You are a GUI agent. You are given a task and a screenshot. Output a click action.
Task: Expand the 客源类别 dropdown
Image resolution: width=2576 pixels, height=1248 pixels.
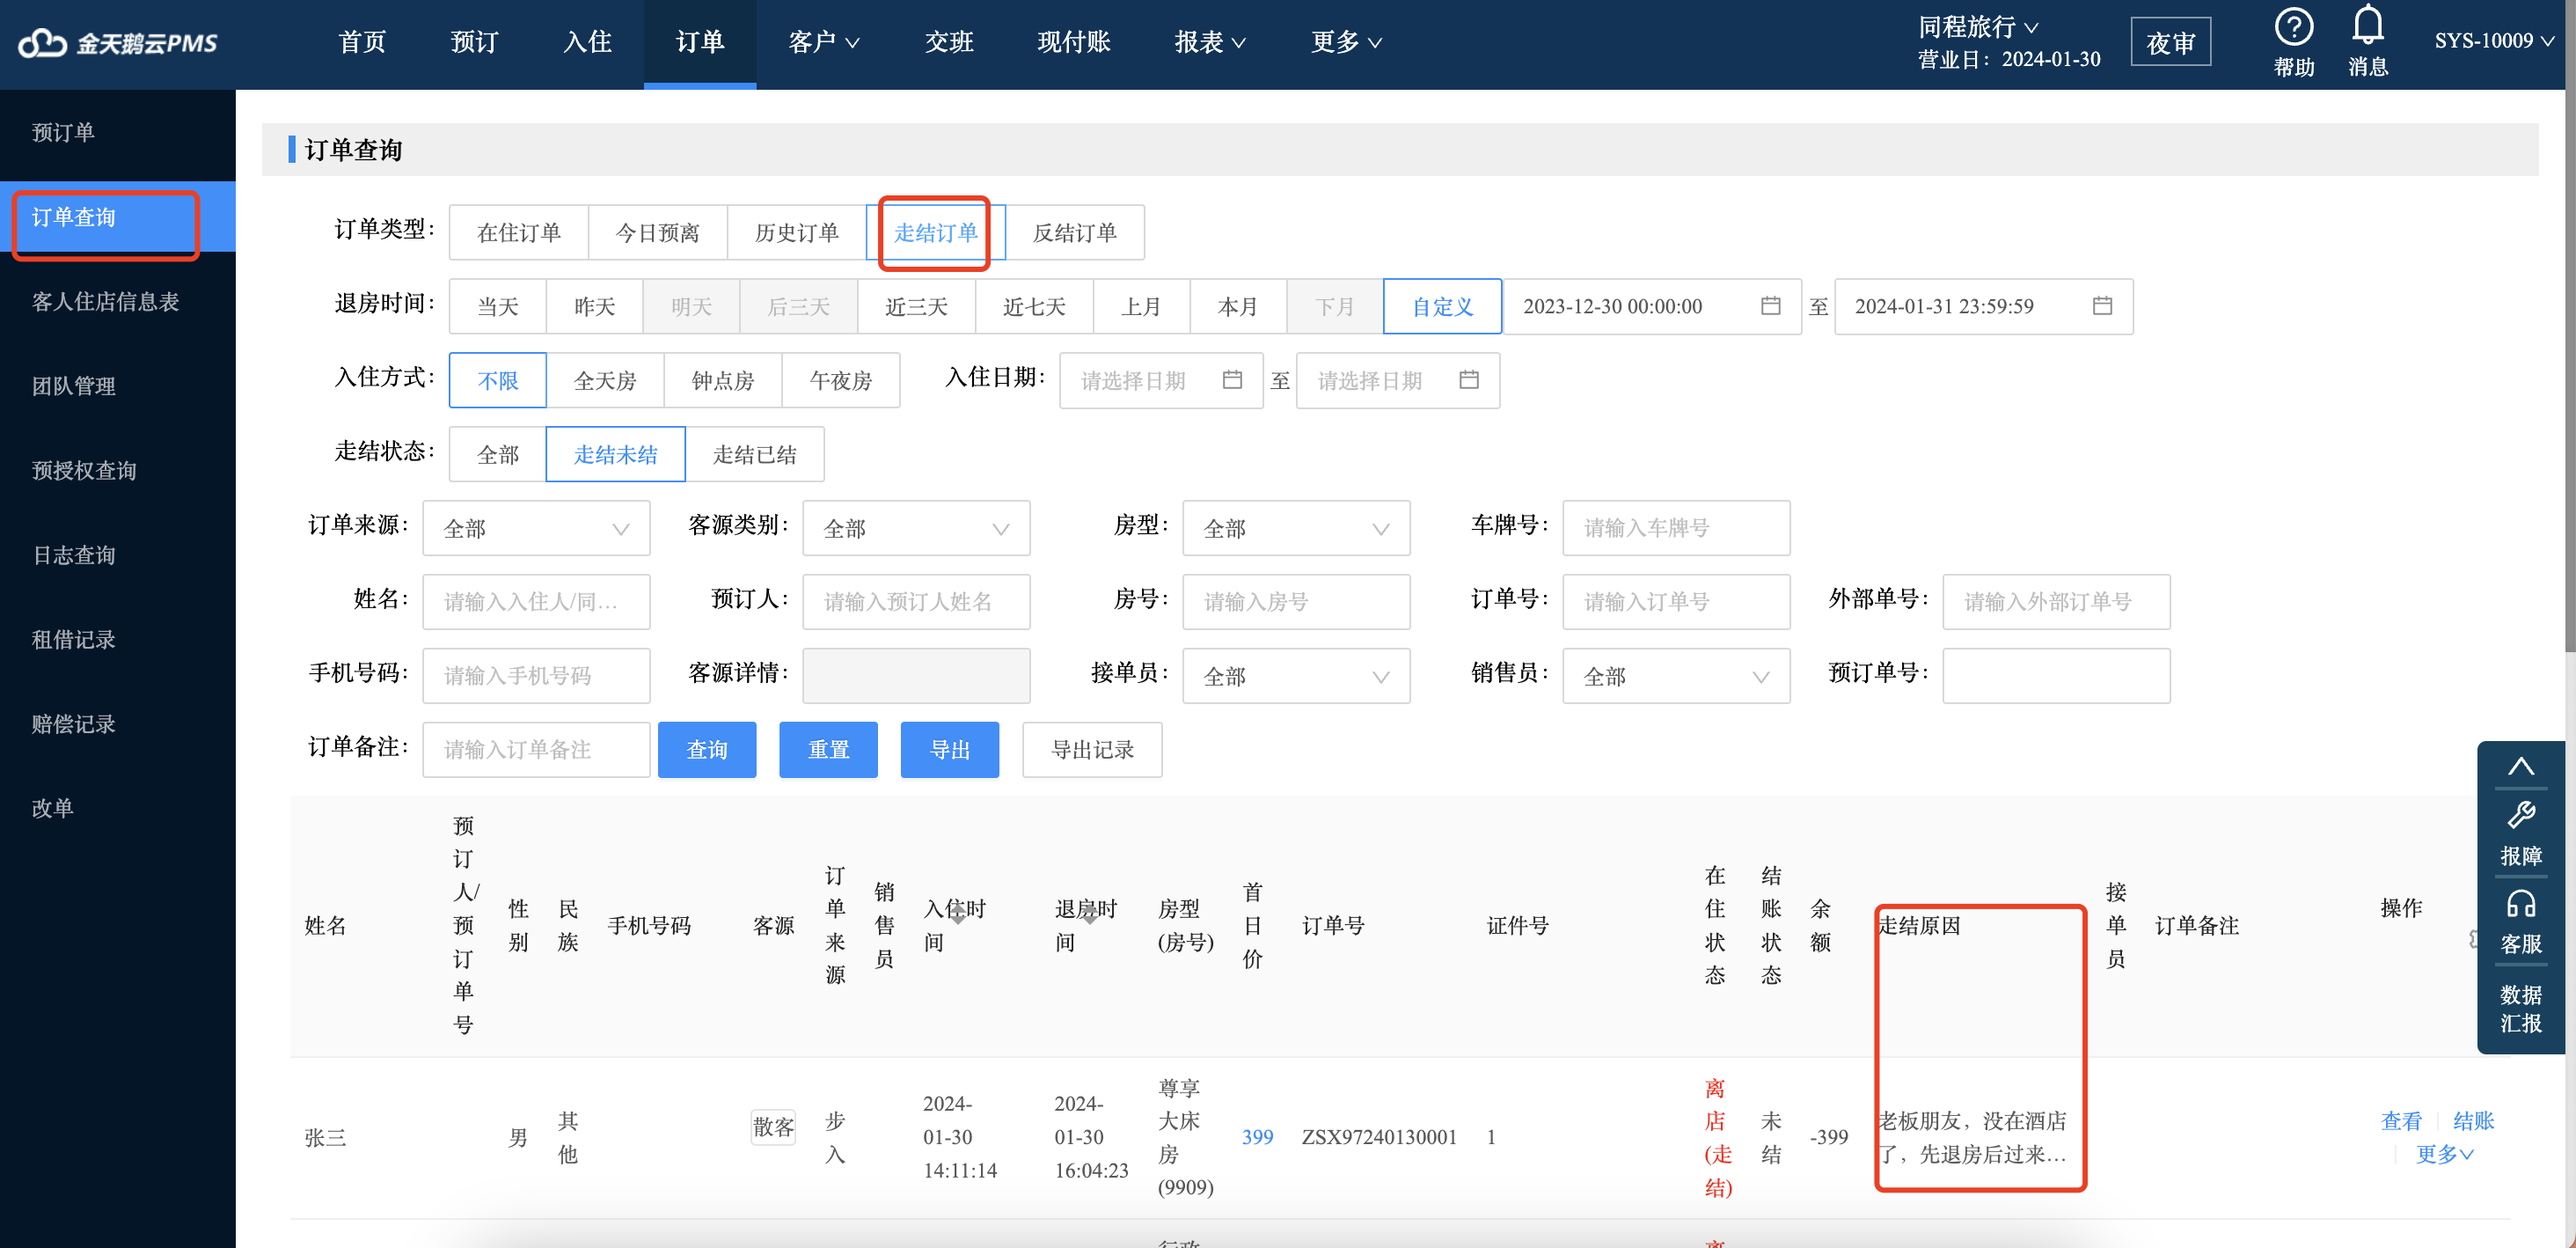(916, 529)
